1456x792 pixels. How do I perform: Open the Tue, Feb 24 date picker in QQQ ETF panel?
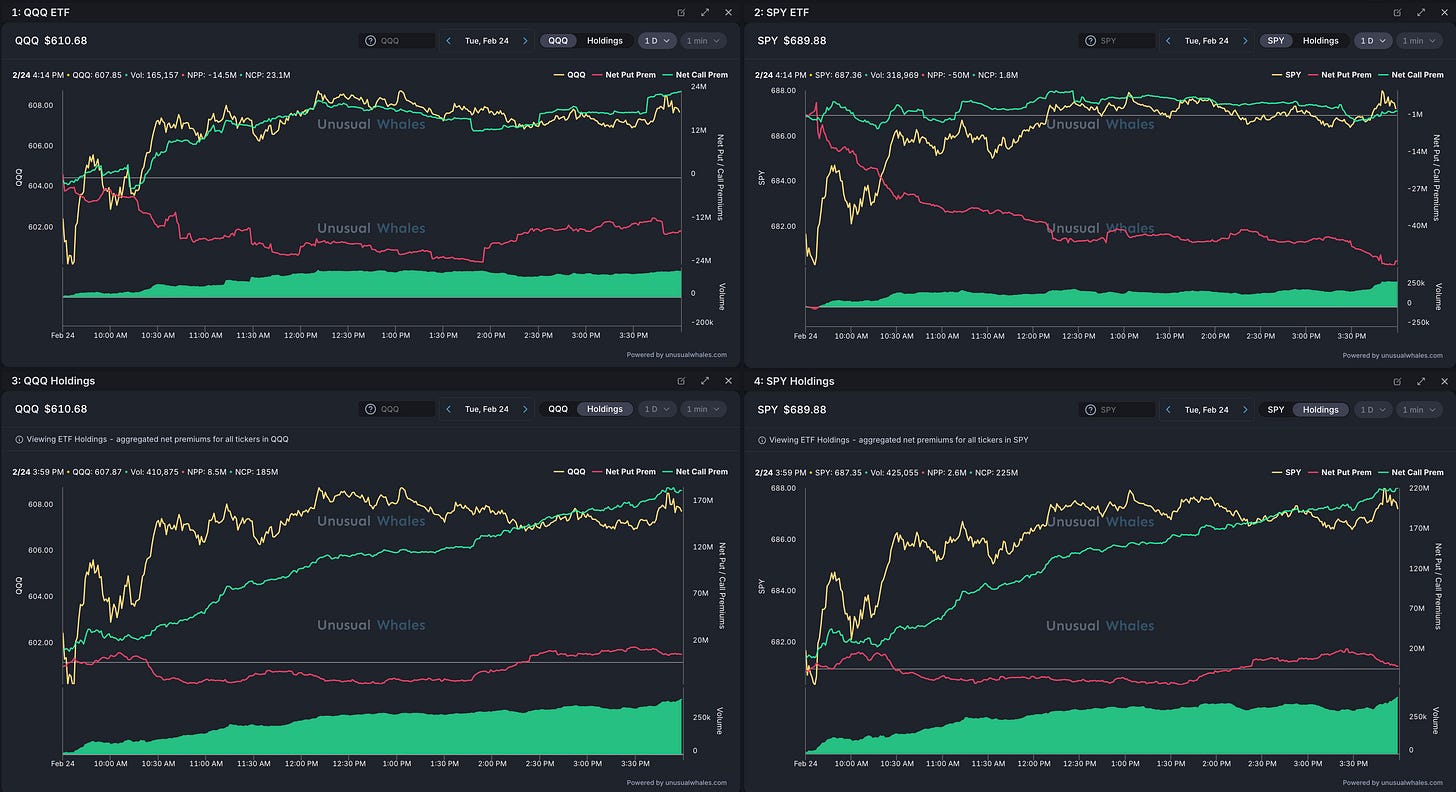click(x=487, y=41)
